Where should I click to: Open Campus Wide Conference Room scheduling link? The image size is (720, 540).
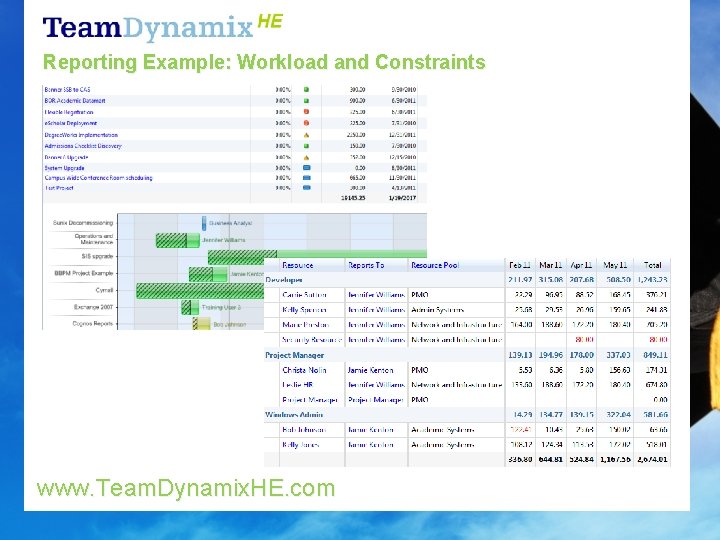(98, 178)
